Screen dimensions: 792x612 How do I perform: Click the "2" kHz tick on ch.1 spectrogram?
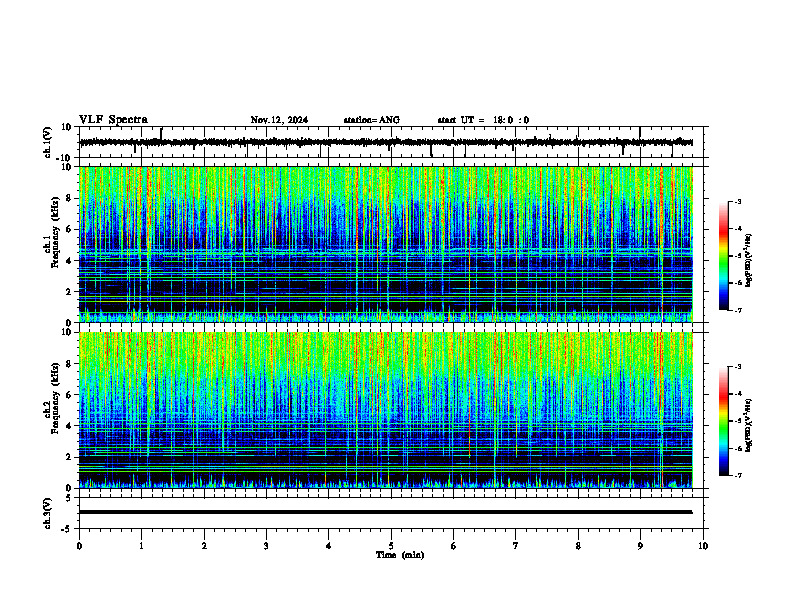click(69, 291)
